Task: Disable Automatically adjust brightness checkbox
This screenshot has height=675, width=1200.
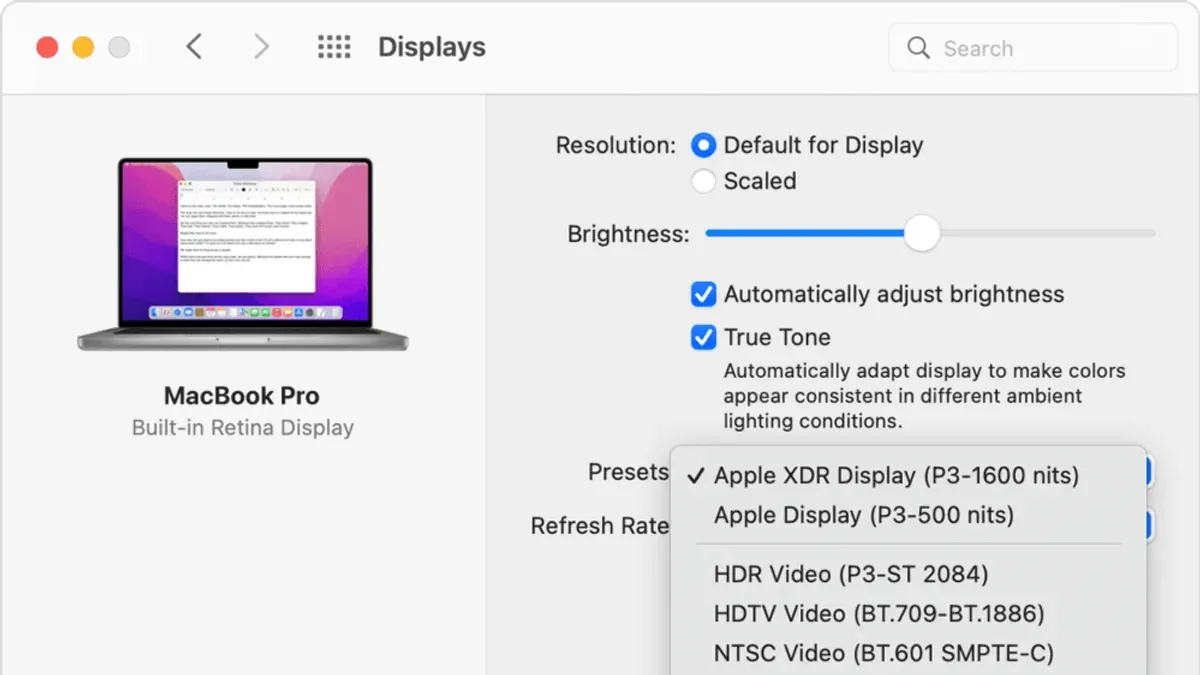Action: (x=704, y=294)
